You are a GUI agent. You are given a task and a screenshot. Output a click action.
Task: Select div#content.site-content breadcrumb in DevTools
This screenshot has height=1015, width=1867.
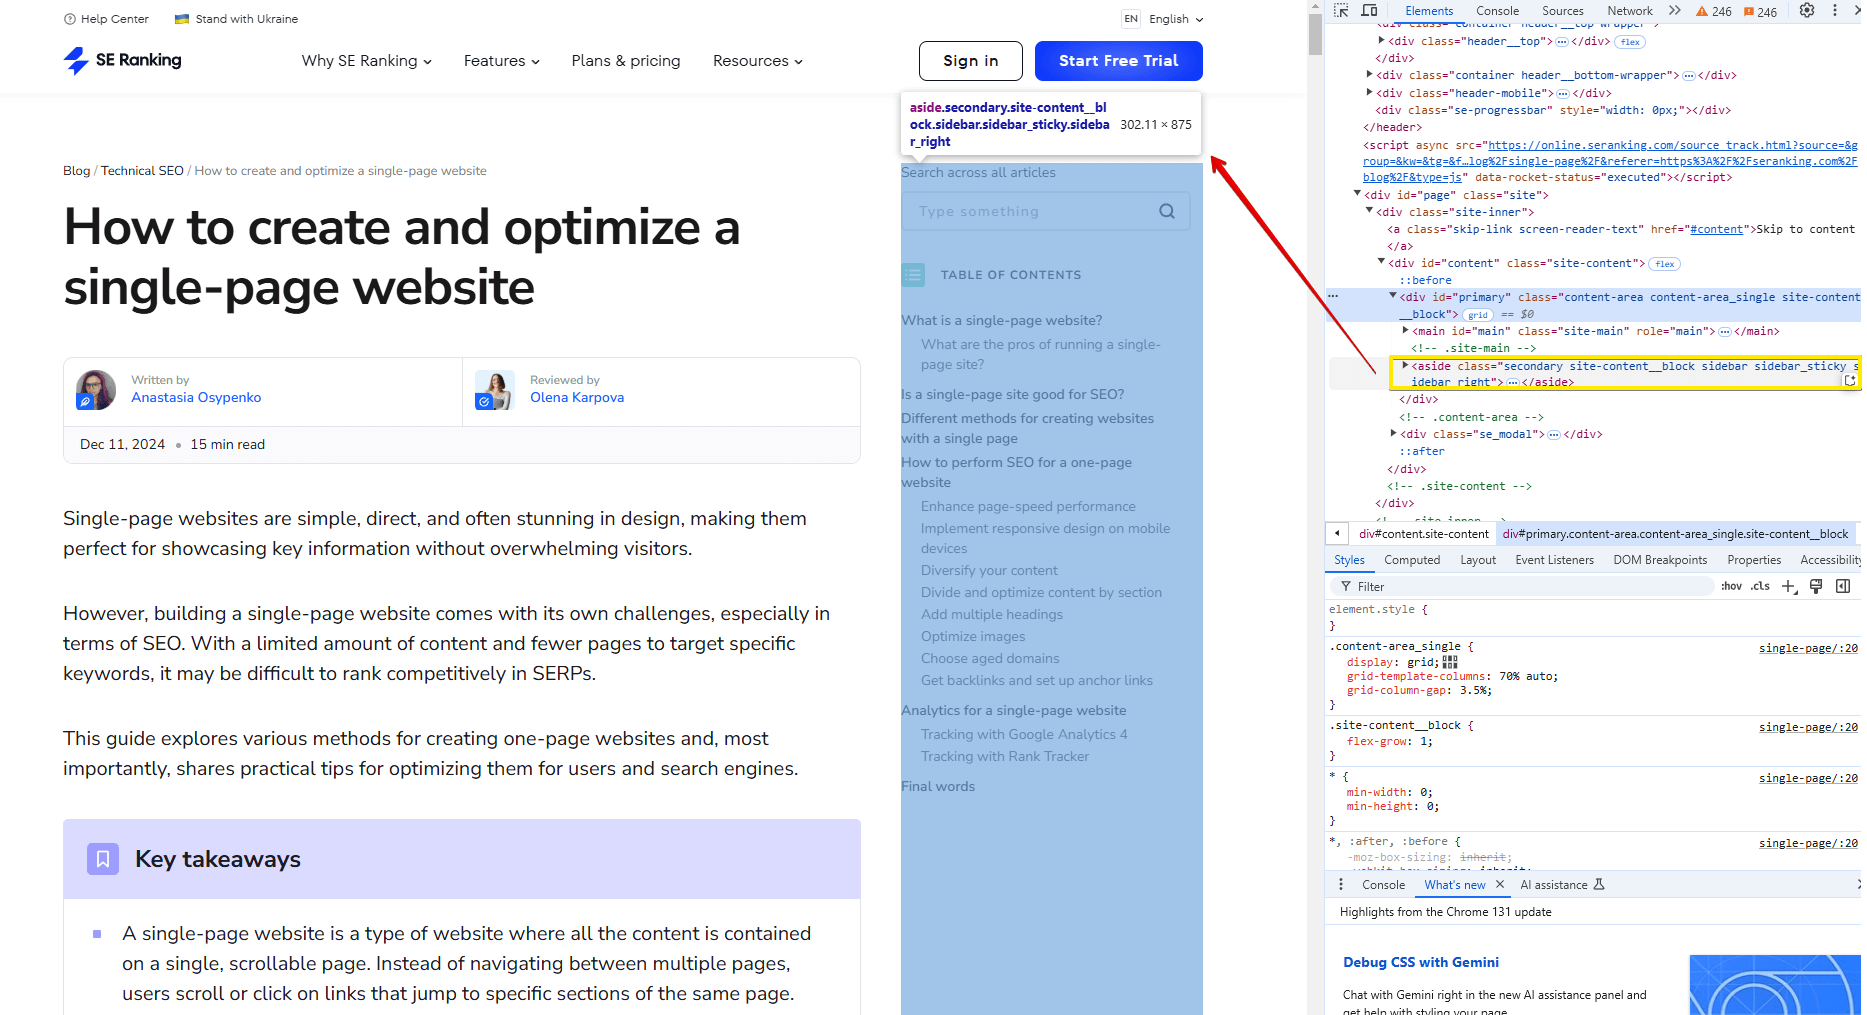click(1424, 534)
